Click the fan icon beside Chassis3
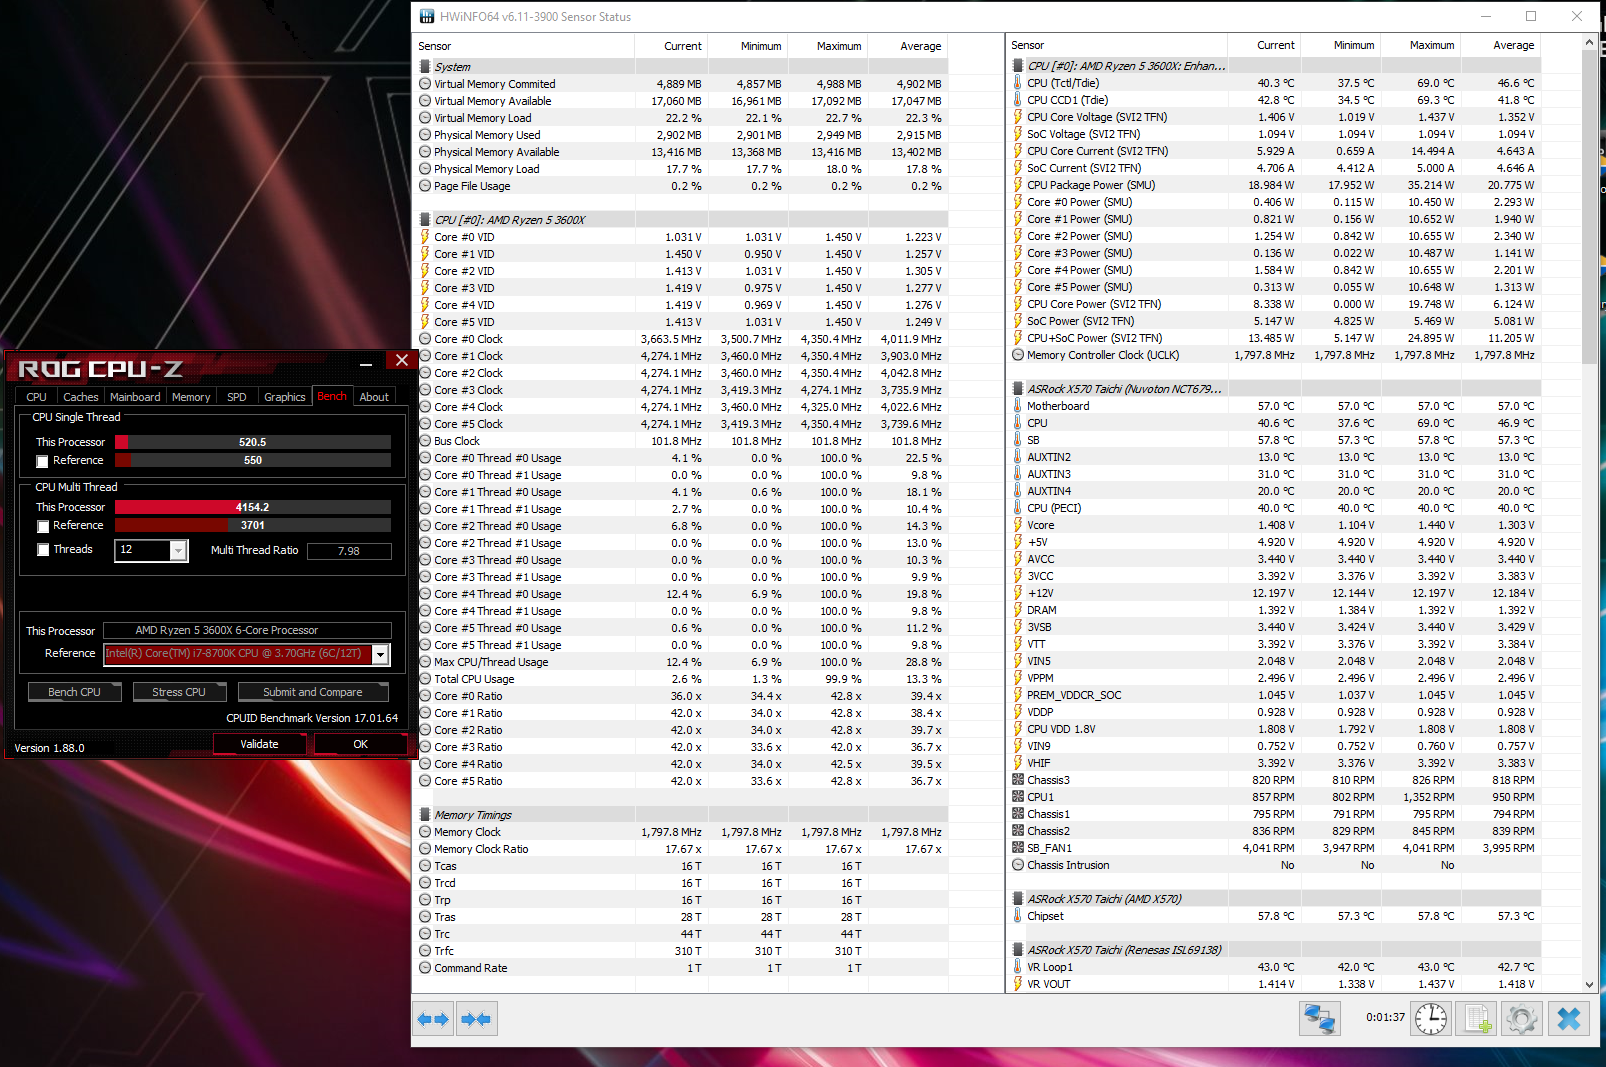Viewport: 1606px width, 1067px height. 1018,780
